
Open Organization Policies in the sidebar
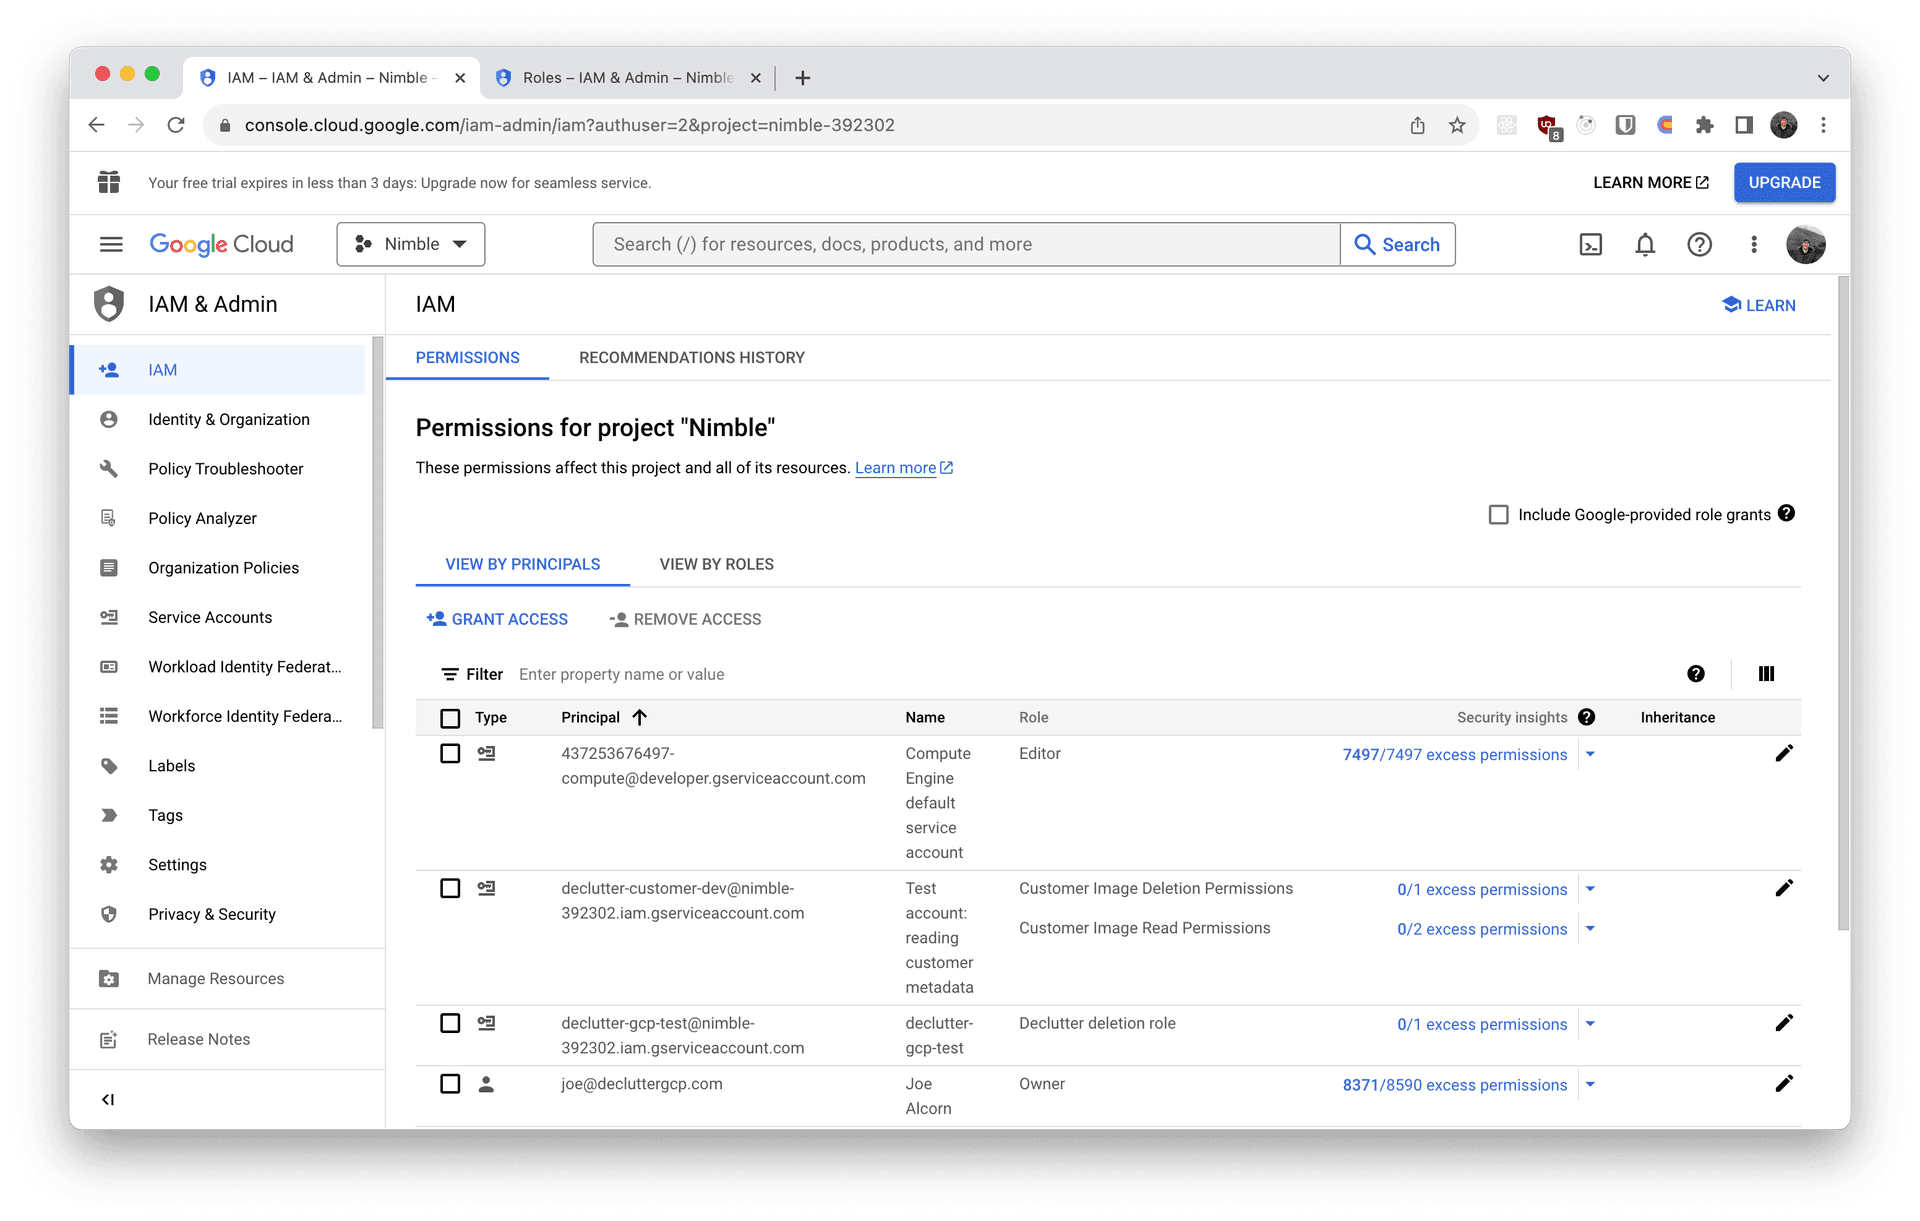pos(223,568)
